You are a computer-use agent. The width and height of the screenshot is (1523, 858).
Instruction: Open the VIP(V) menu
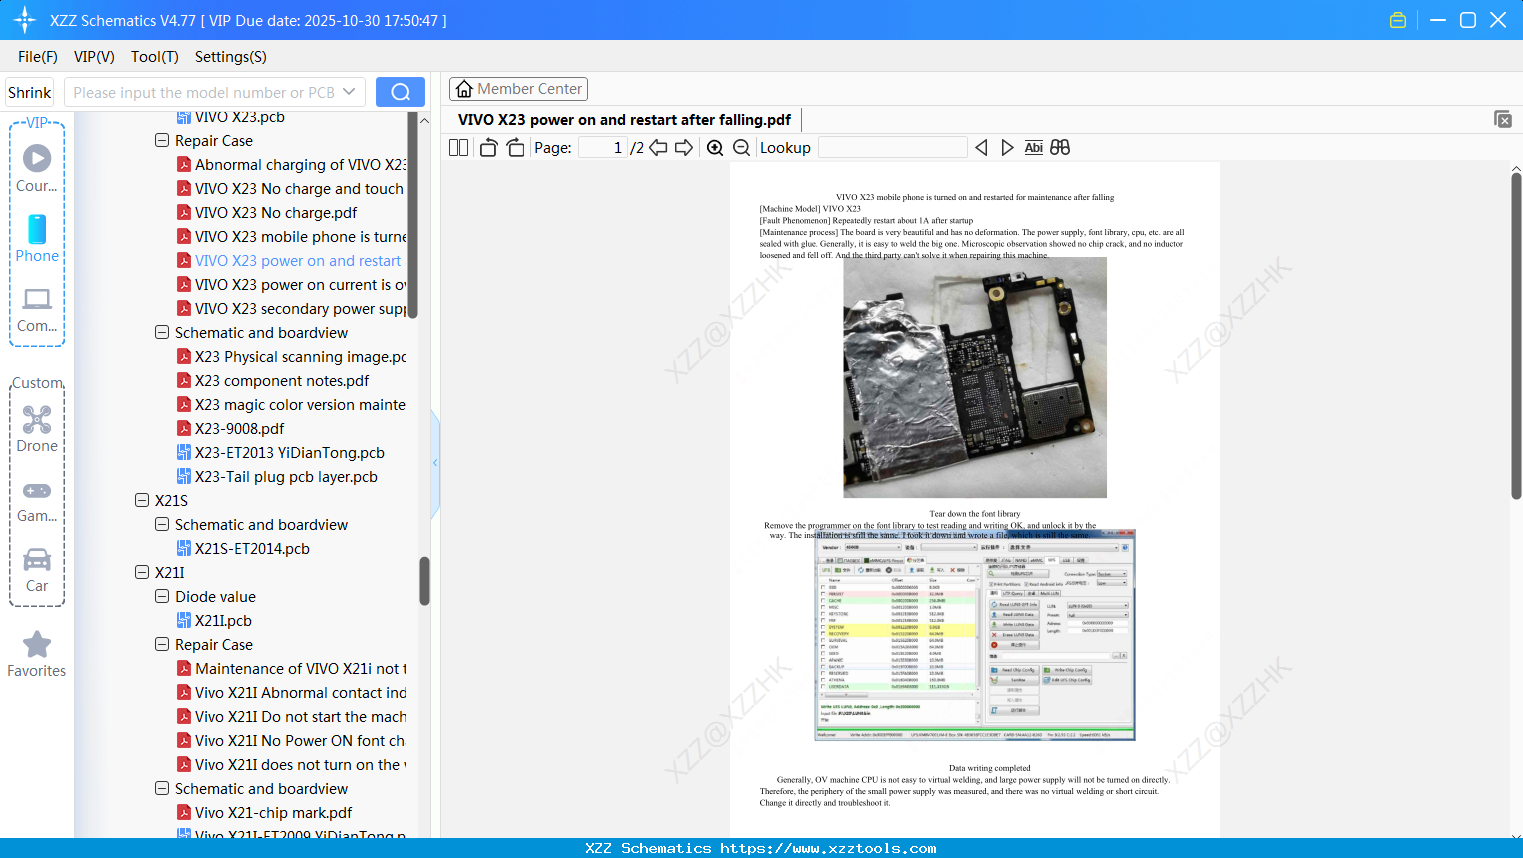coord(94,57)
